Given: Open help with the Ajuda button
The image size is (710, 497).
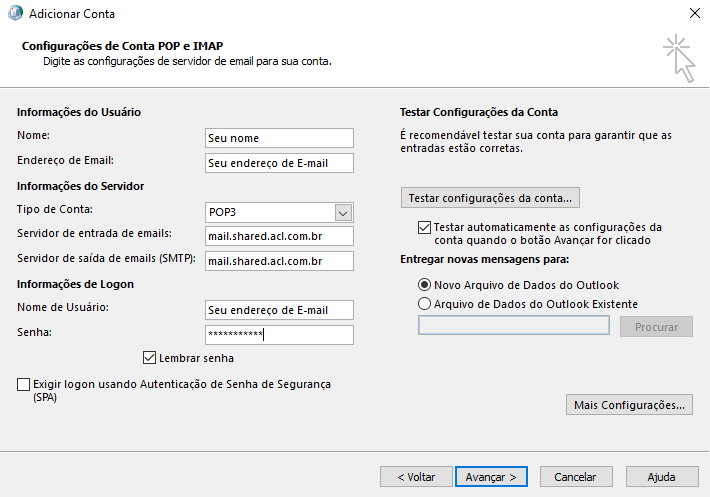Looking at the screenshot, I should tap(661, 477).
